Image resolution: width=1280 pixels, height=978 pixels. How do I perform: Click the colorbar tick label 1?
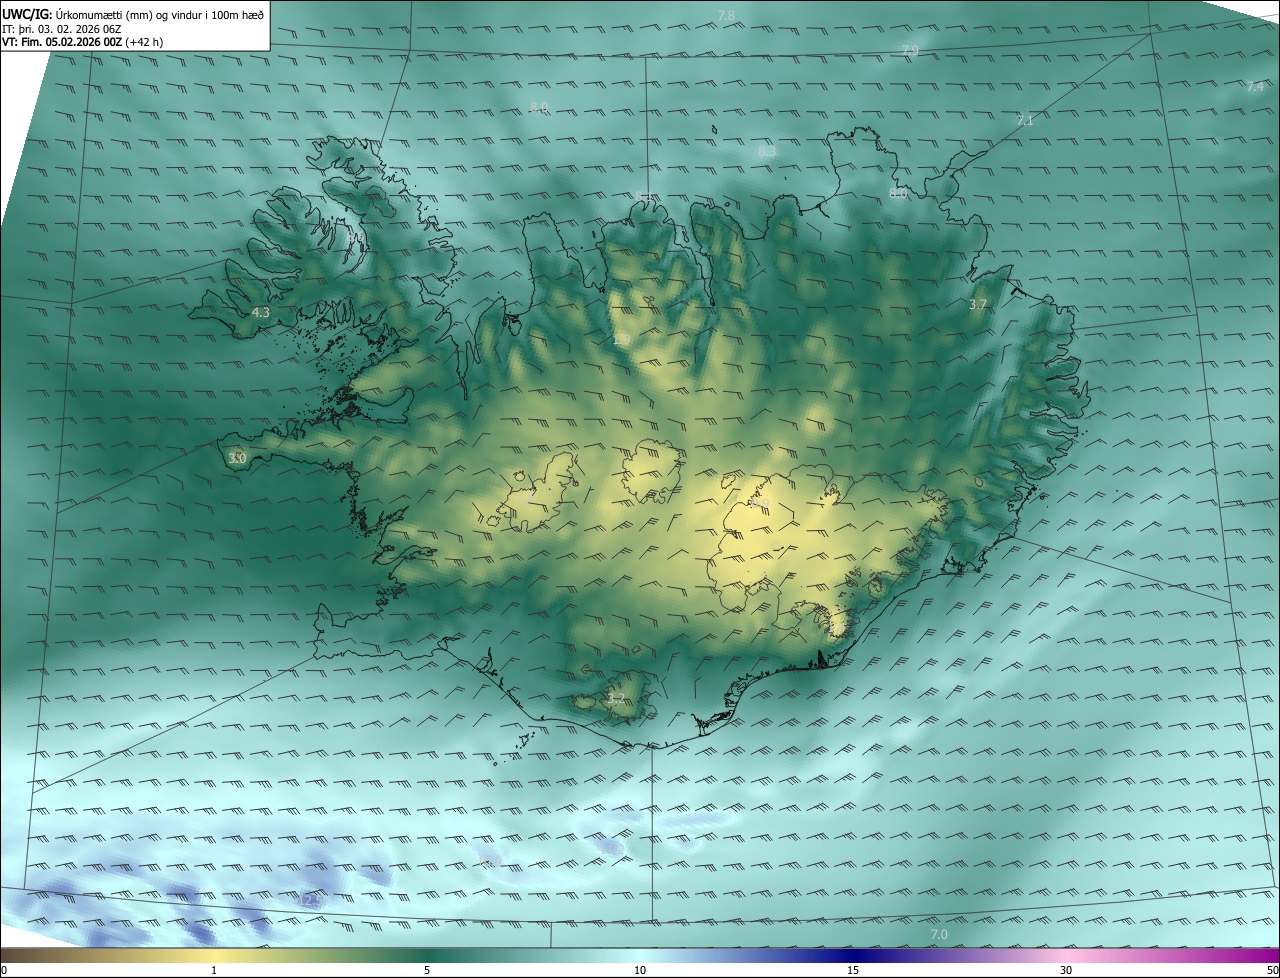coord(214,970)
